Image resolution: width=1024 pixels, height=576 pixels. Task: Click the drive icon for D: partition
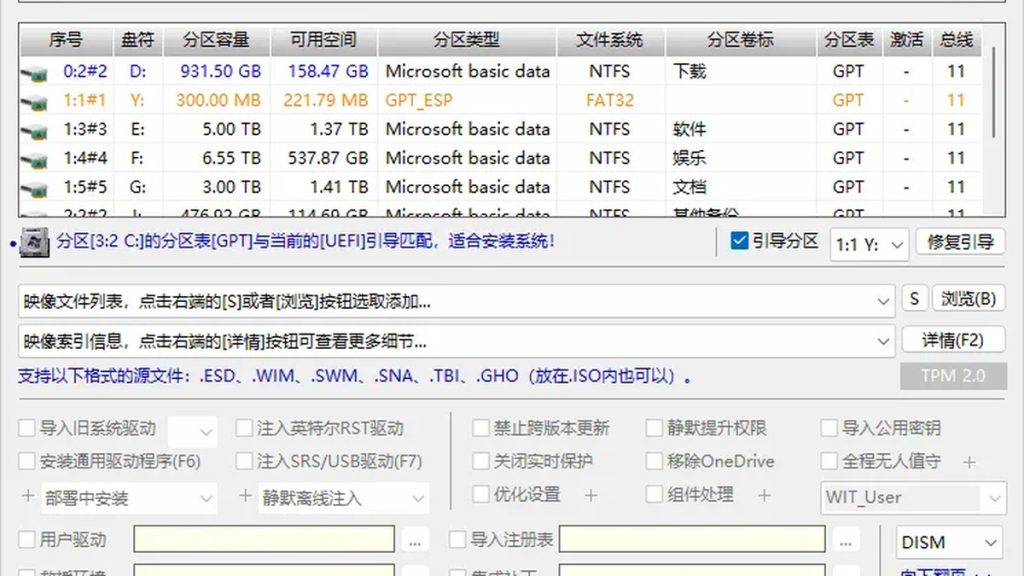pyautogui.click(x=34, y=72)
